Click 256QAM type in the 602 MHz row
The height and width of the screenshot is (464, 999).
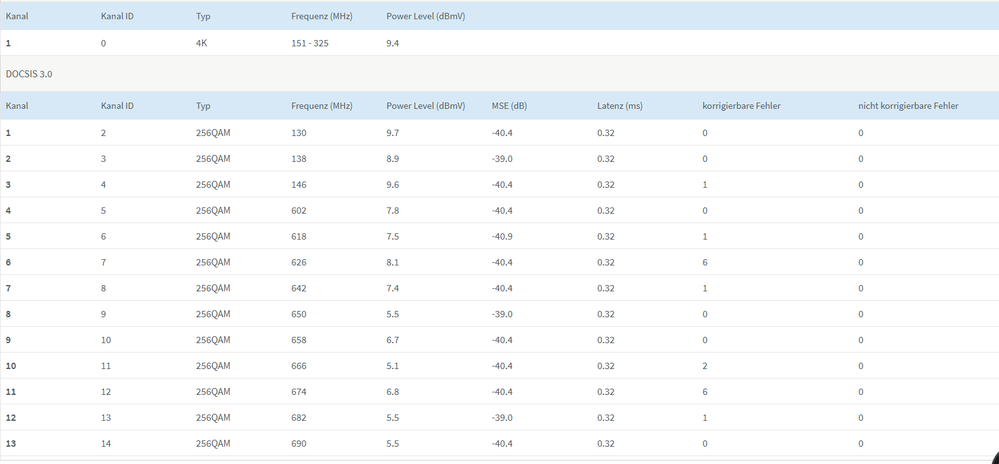(x=213, y=210)
